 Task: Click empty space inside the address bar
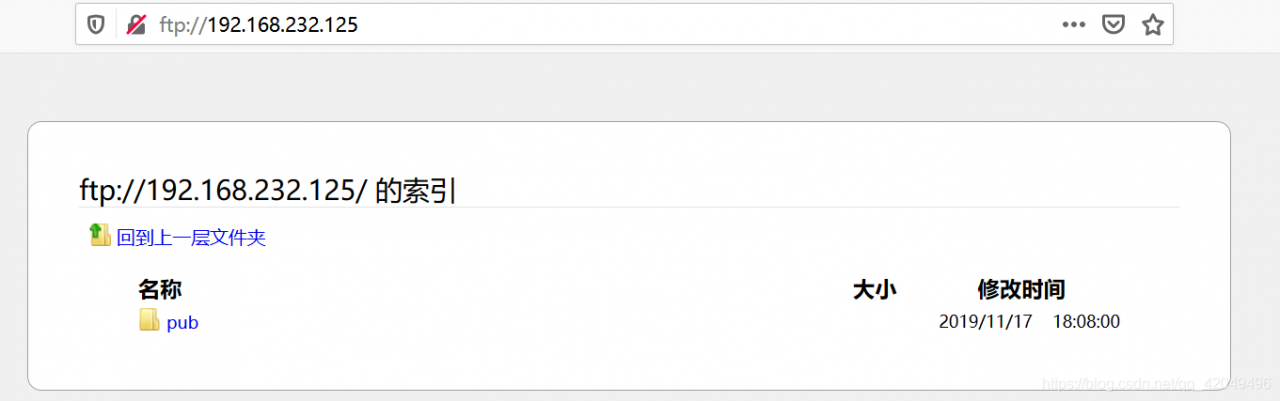[700, 25]
